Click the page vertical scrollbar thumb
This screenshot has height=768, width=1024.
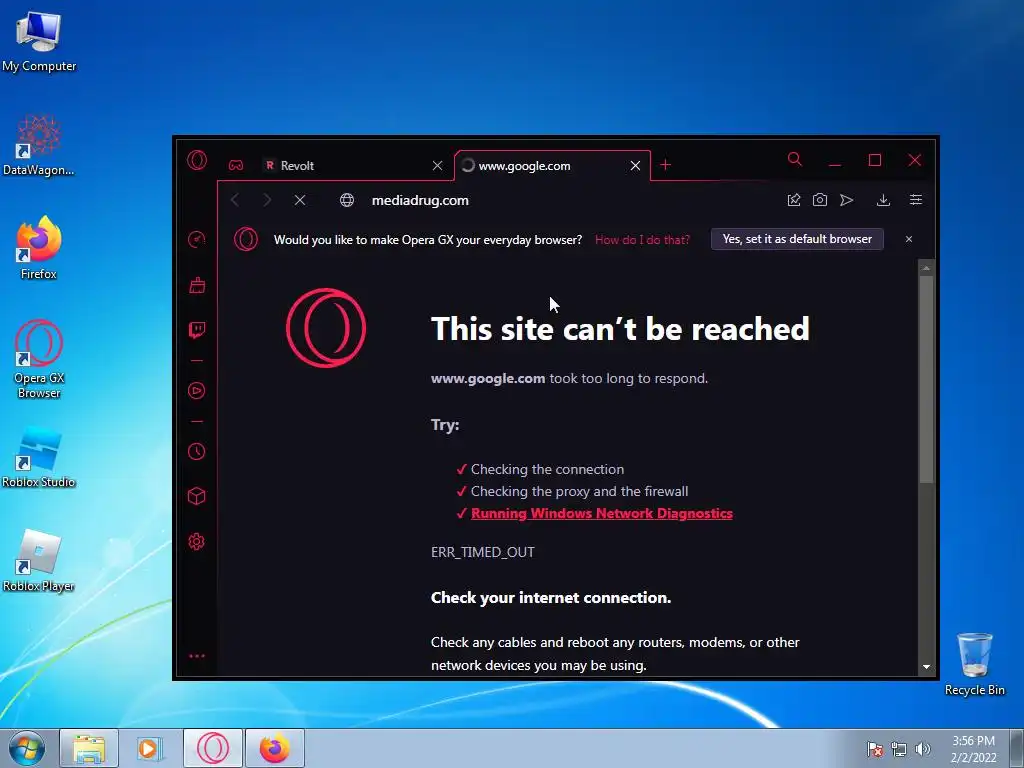926,379
